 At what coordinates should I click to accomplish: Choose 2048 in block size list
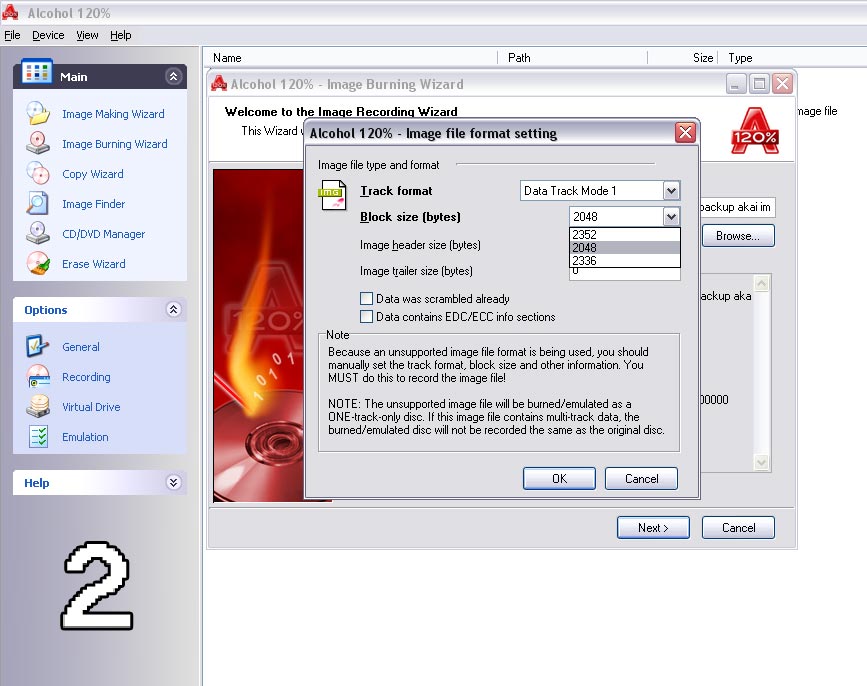pos(624,248)
